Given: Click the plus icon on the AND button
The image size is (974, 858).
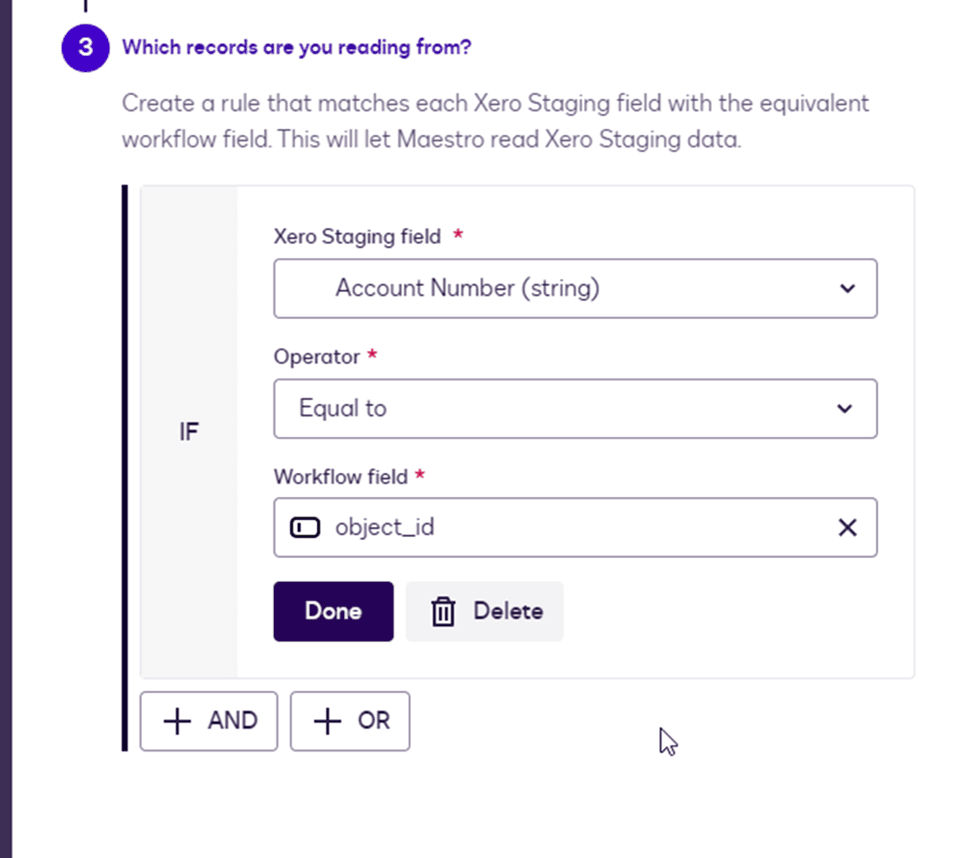Looking at the screenshot, I should [x=177, y=721].
